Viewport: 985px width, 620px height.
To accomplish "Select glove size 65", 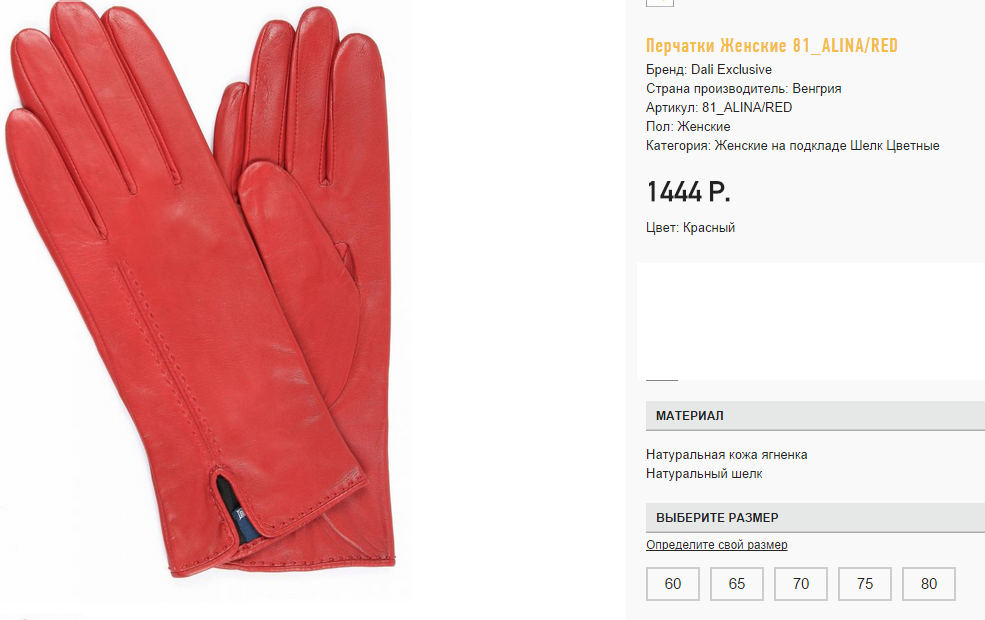I will (737, 584).
